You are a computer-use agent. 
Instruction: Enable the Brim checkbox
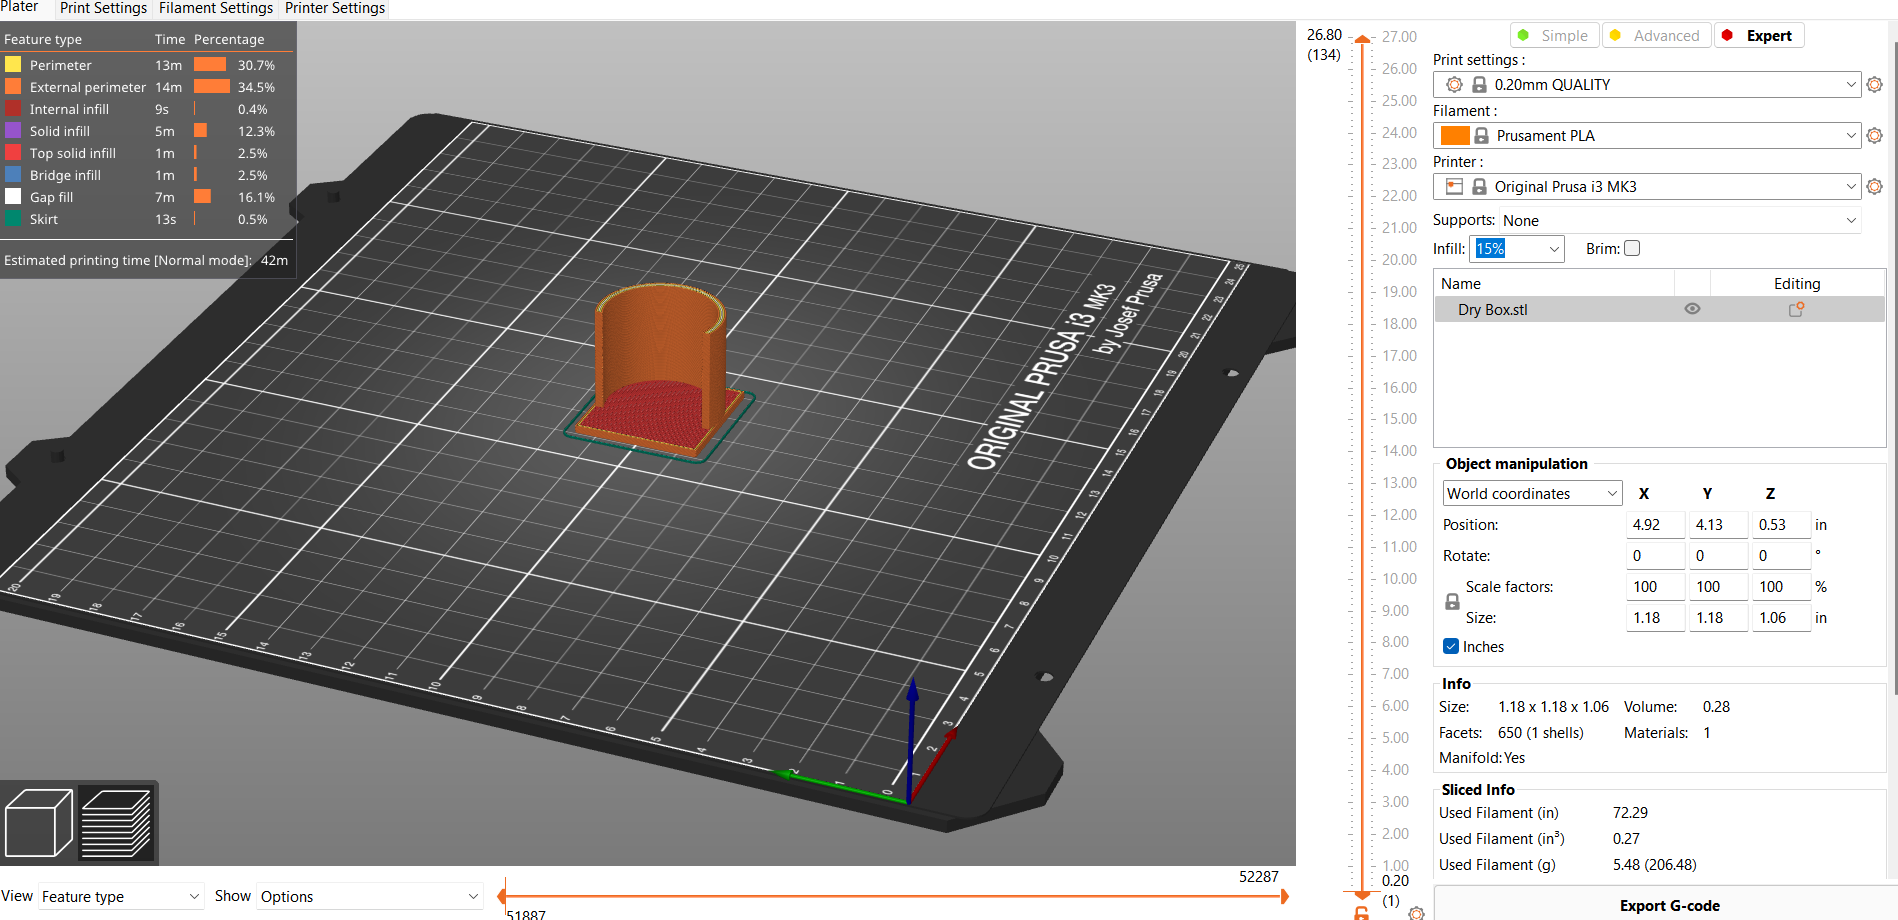click(1632, 248)
